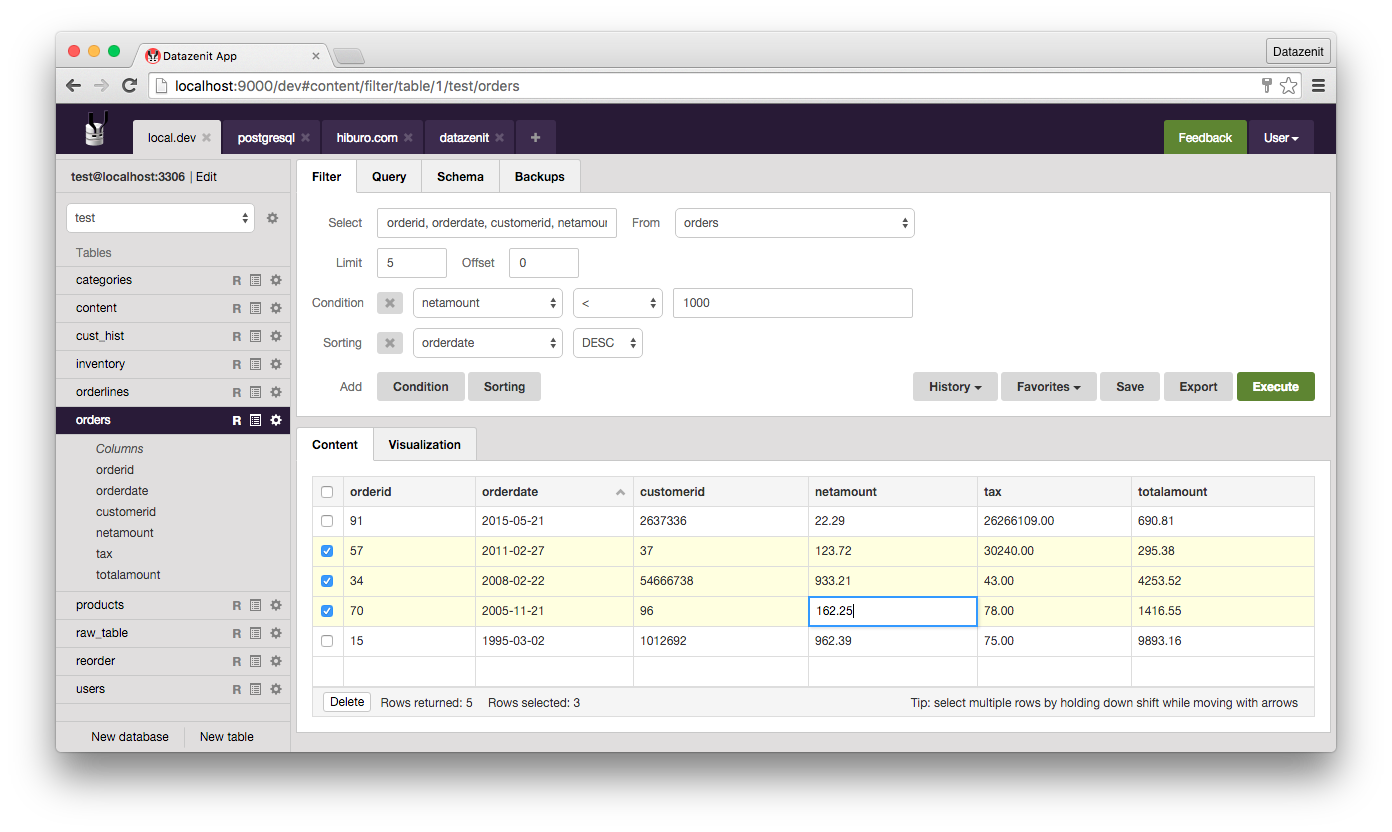Open the Visualization tab
The width and height of the screenshot is (1392, 832).
click(424, 445)
